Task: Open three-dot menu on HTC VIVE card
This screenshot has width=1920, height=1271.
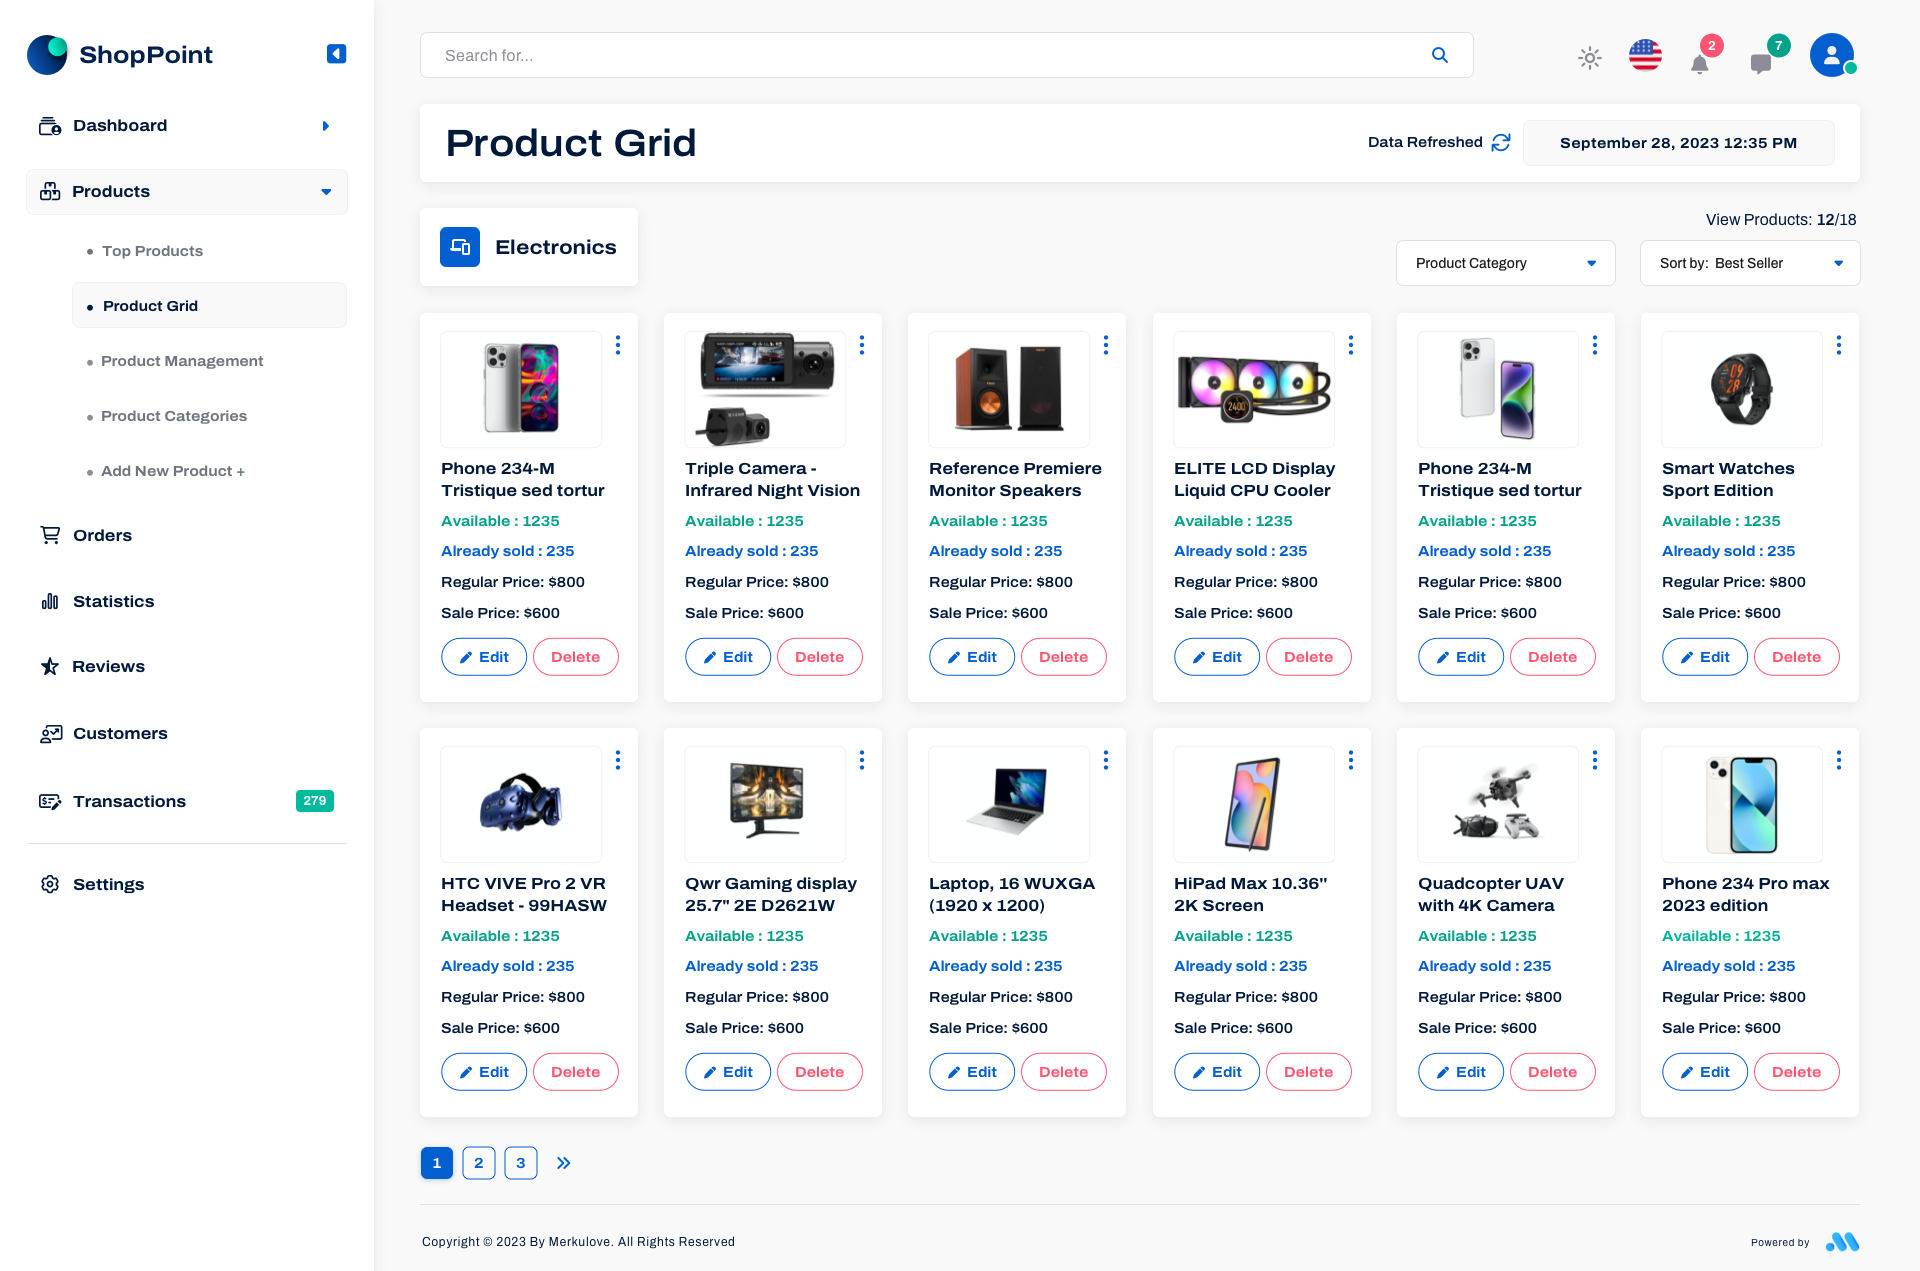Action: tap(618, 760)
